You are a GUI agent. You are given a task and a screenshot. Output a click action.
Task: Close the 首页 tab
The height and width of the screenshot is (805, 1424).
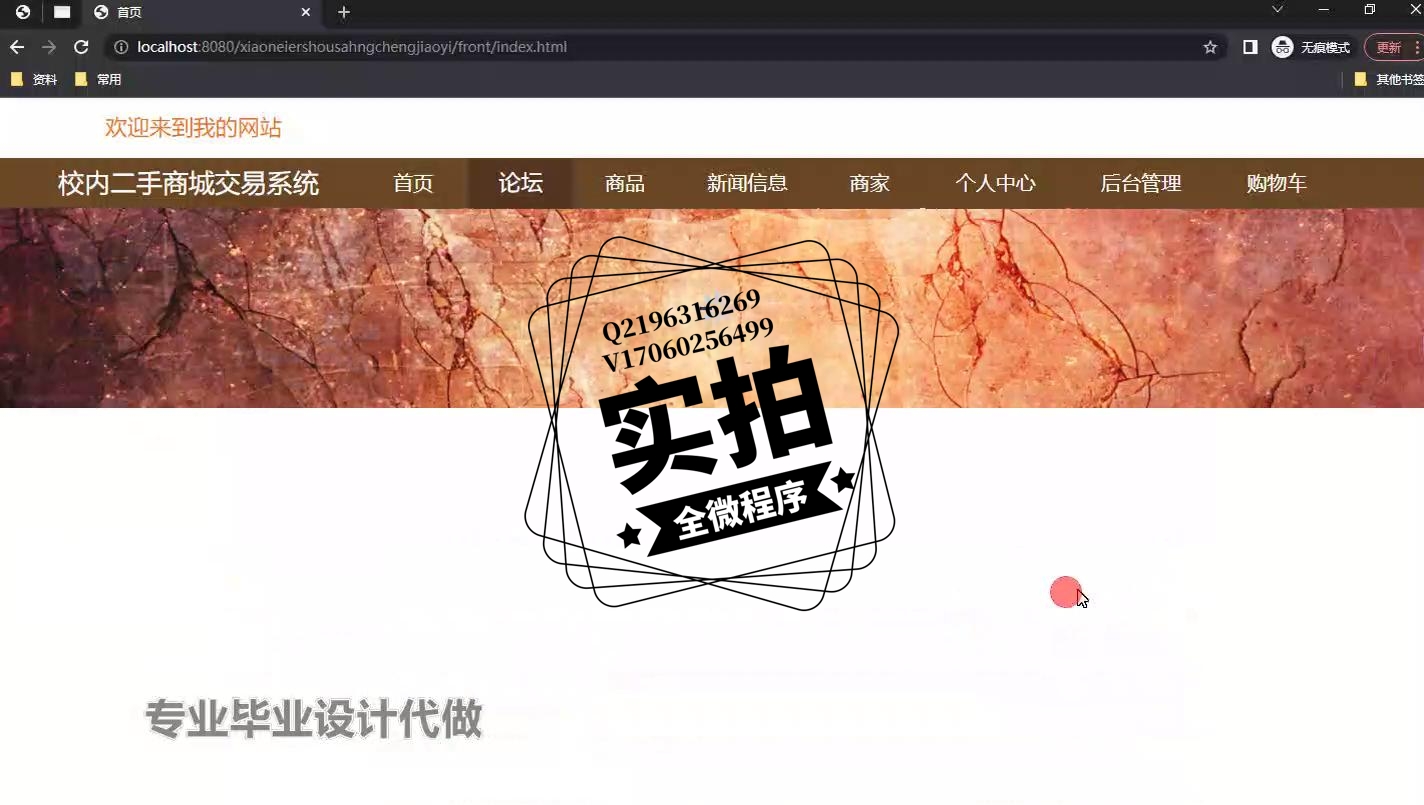click(306, 12)
